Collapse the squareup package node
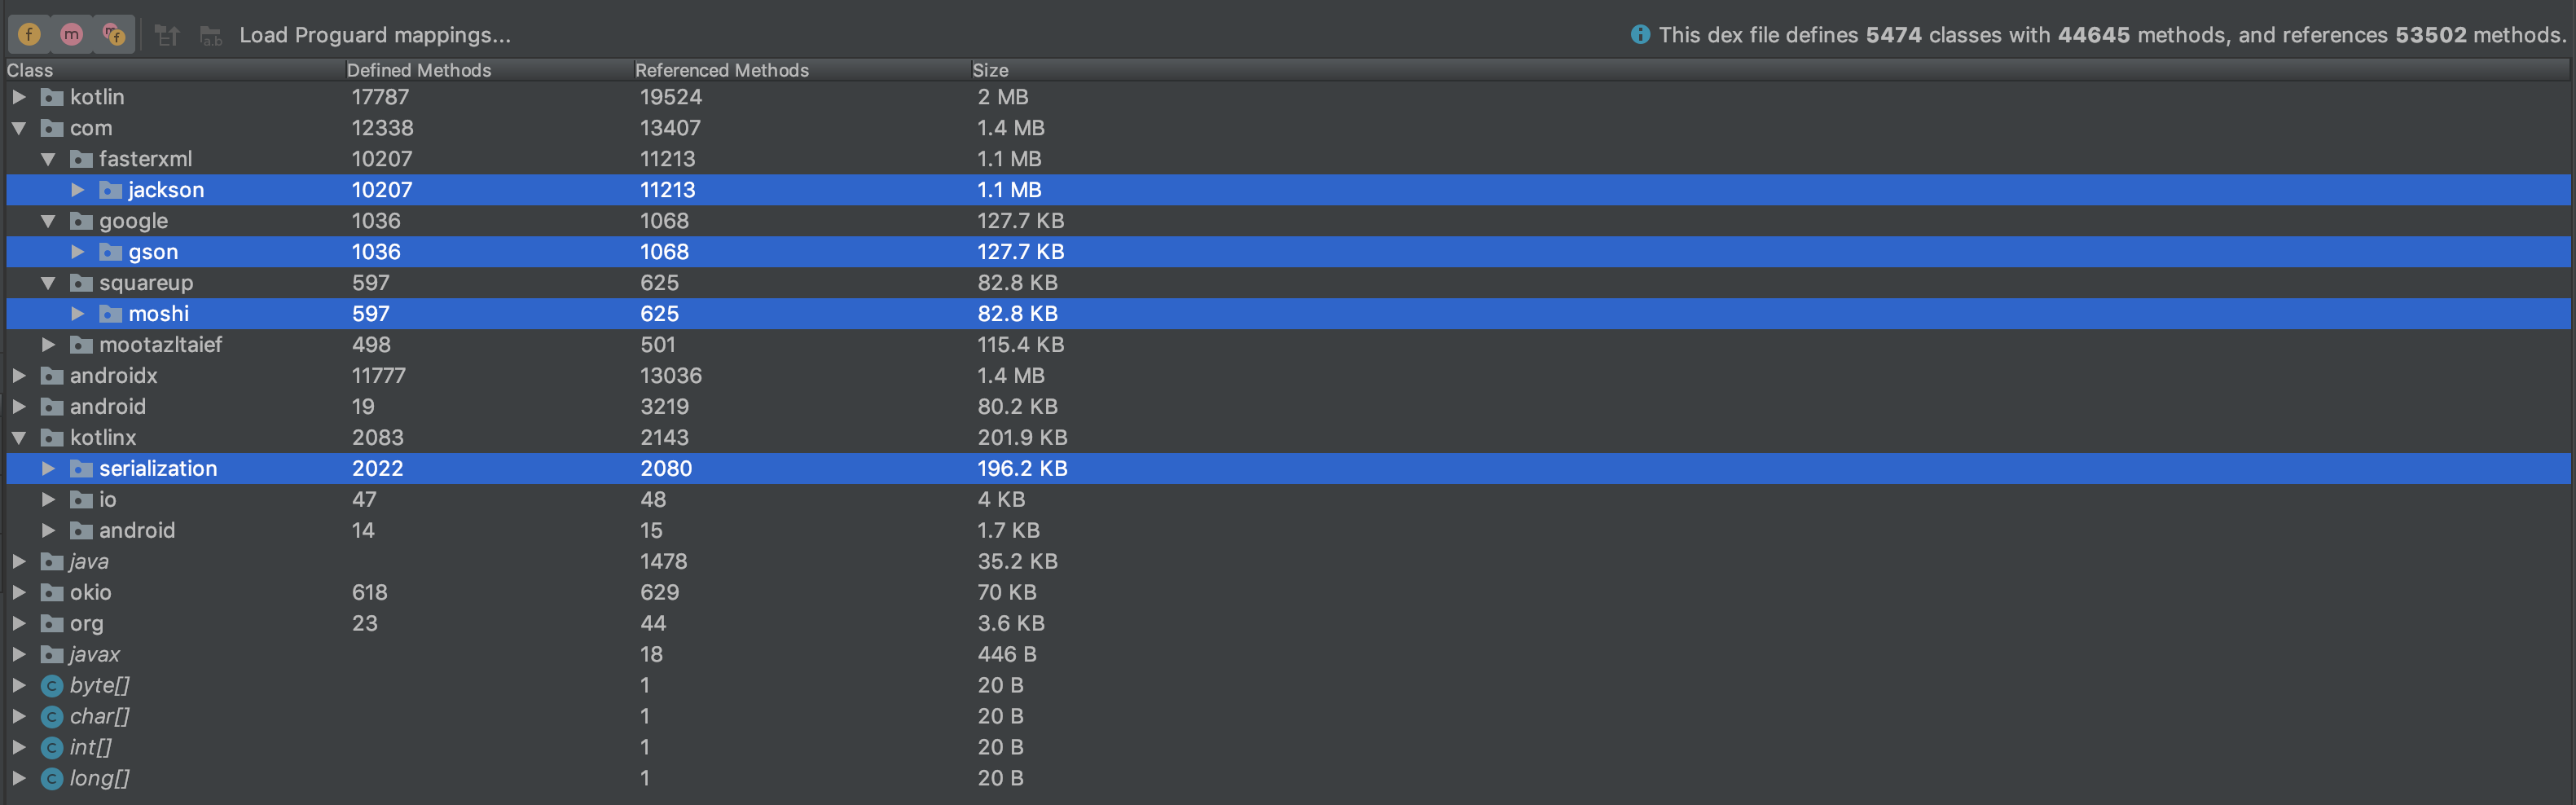The image size is (2576, 805). [48, 283]
